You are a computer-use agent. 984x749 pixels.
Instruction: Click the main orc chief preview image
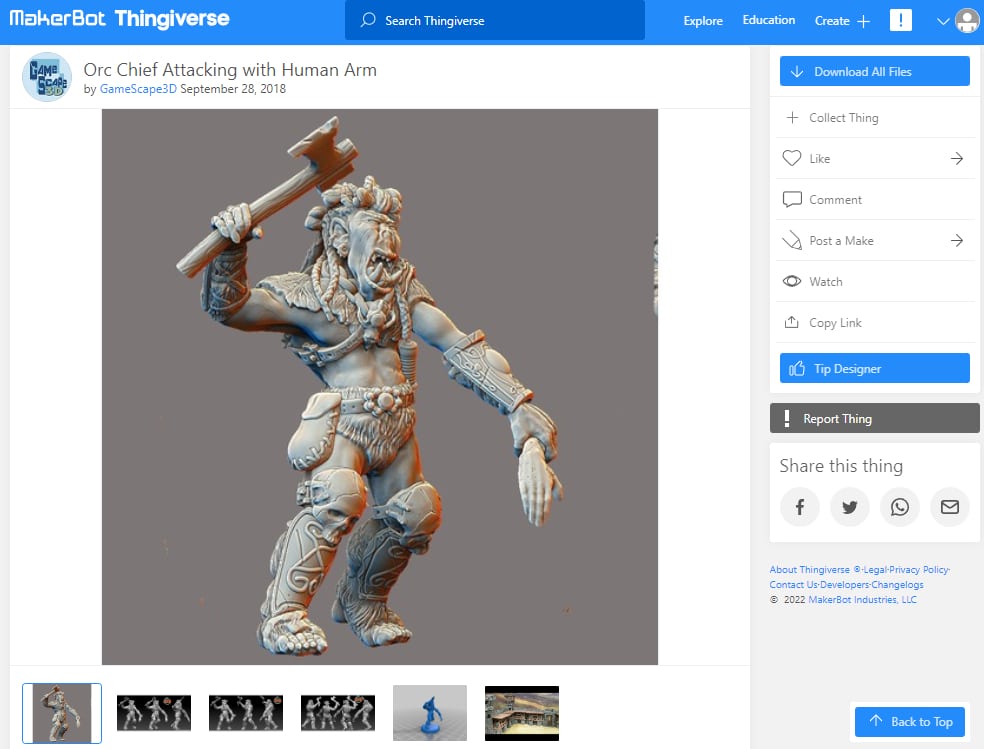point(380,386)
